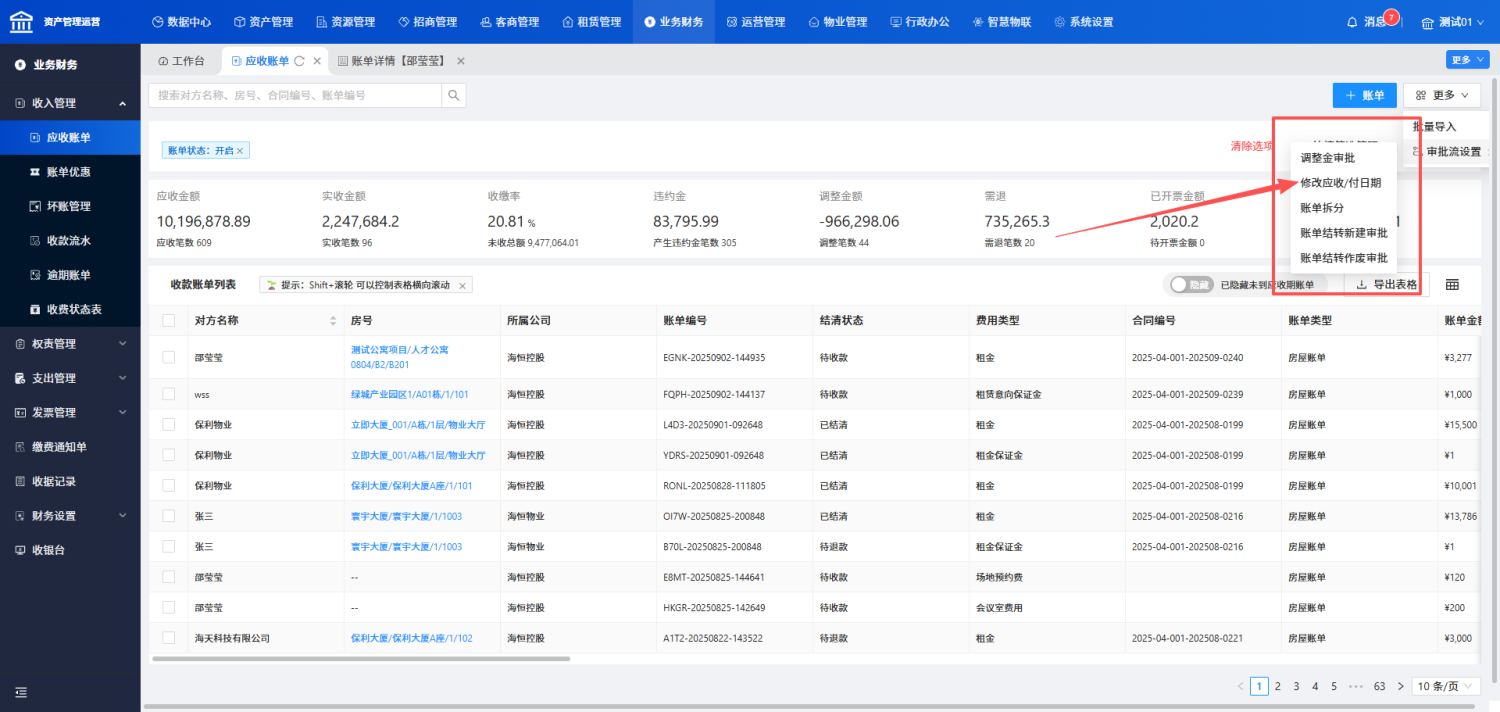Expand the 权责管理 sidebar group

coord(70,344)
